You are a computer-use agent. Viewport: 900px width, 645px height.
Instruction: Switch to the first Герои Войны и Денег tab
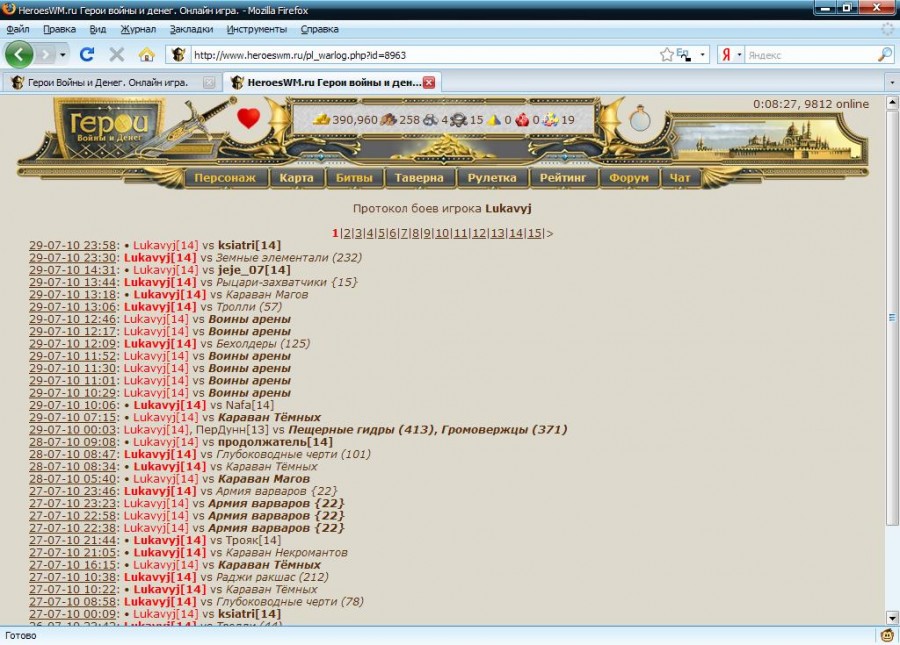pyautogui.click(x=108, y=82)
